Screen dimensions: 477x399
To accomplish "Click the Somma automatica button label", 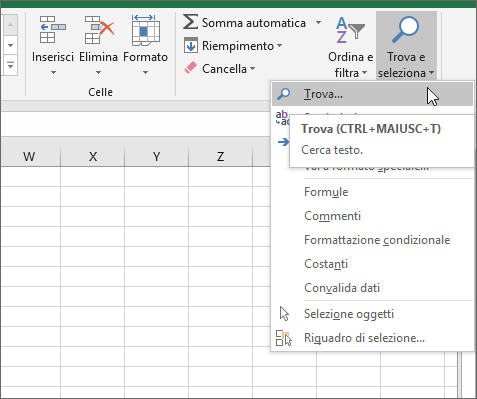I will coord(254,23).
